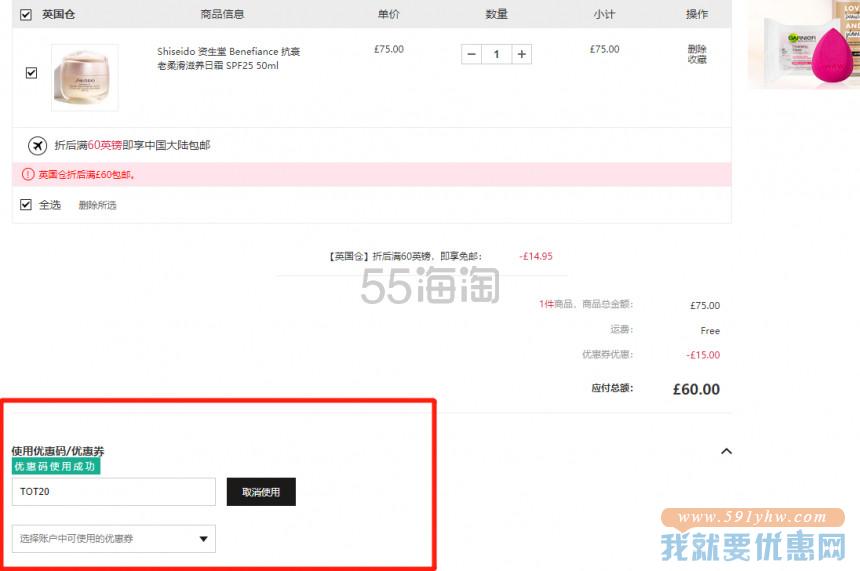Uncheck the Shiseido product checkbox
This screenshot has height=571, width=860.
(31, 73)
